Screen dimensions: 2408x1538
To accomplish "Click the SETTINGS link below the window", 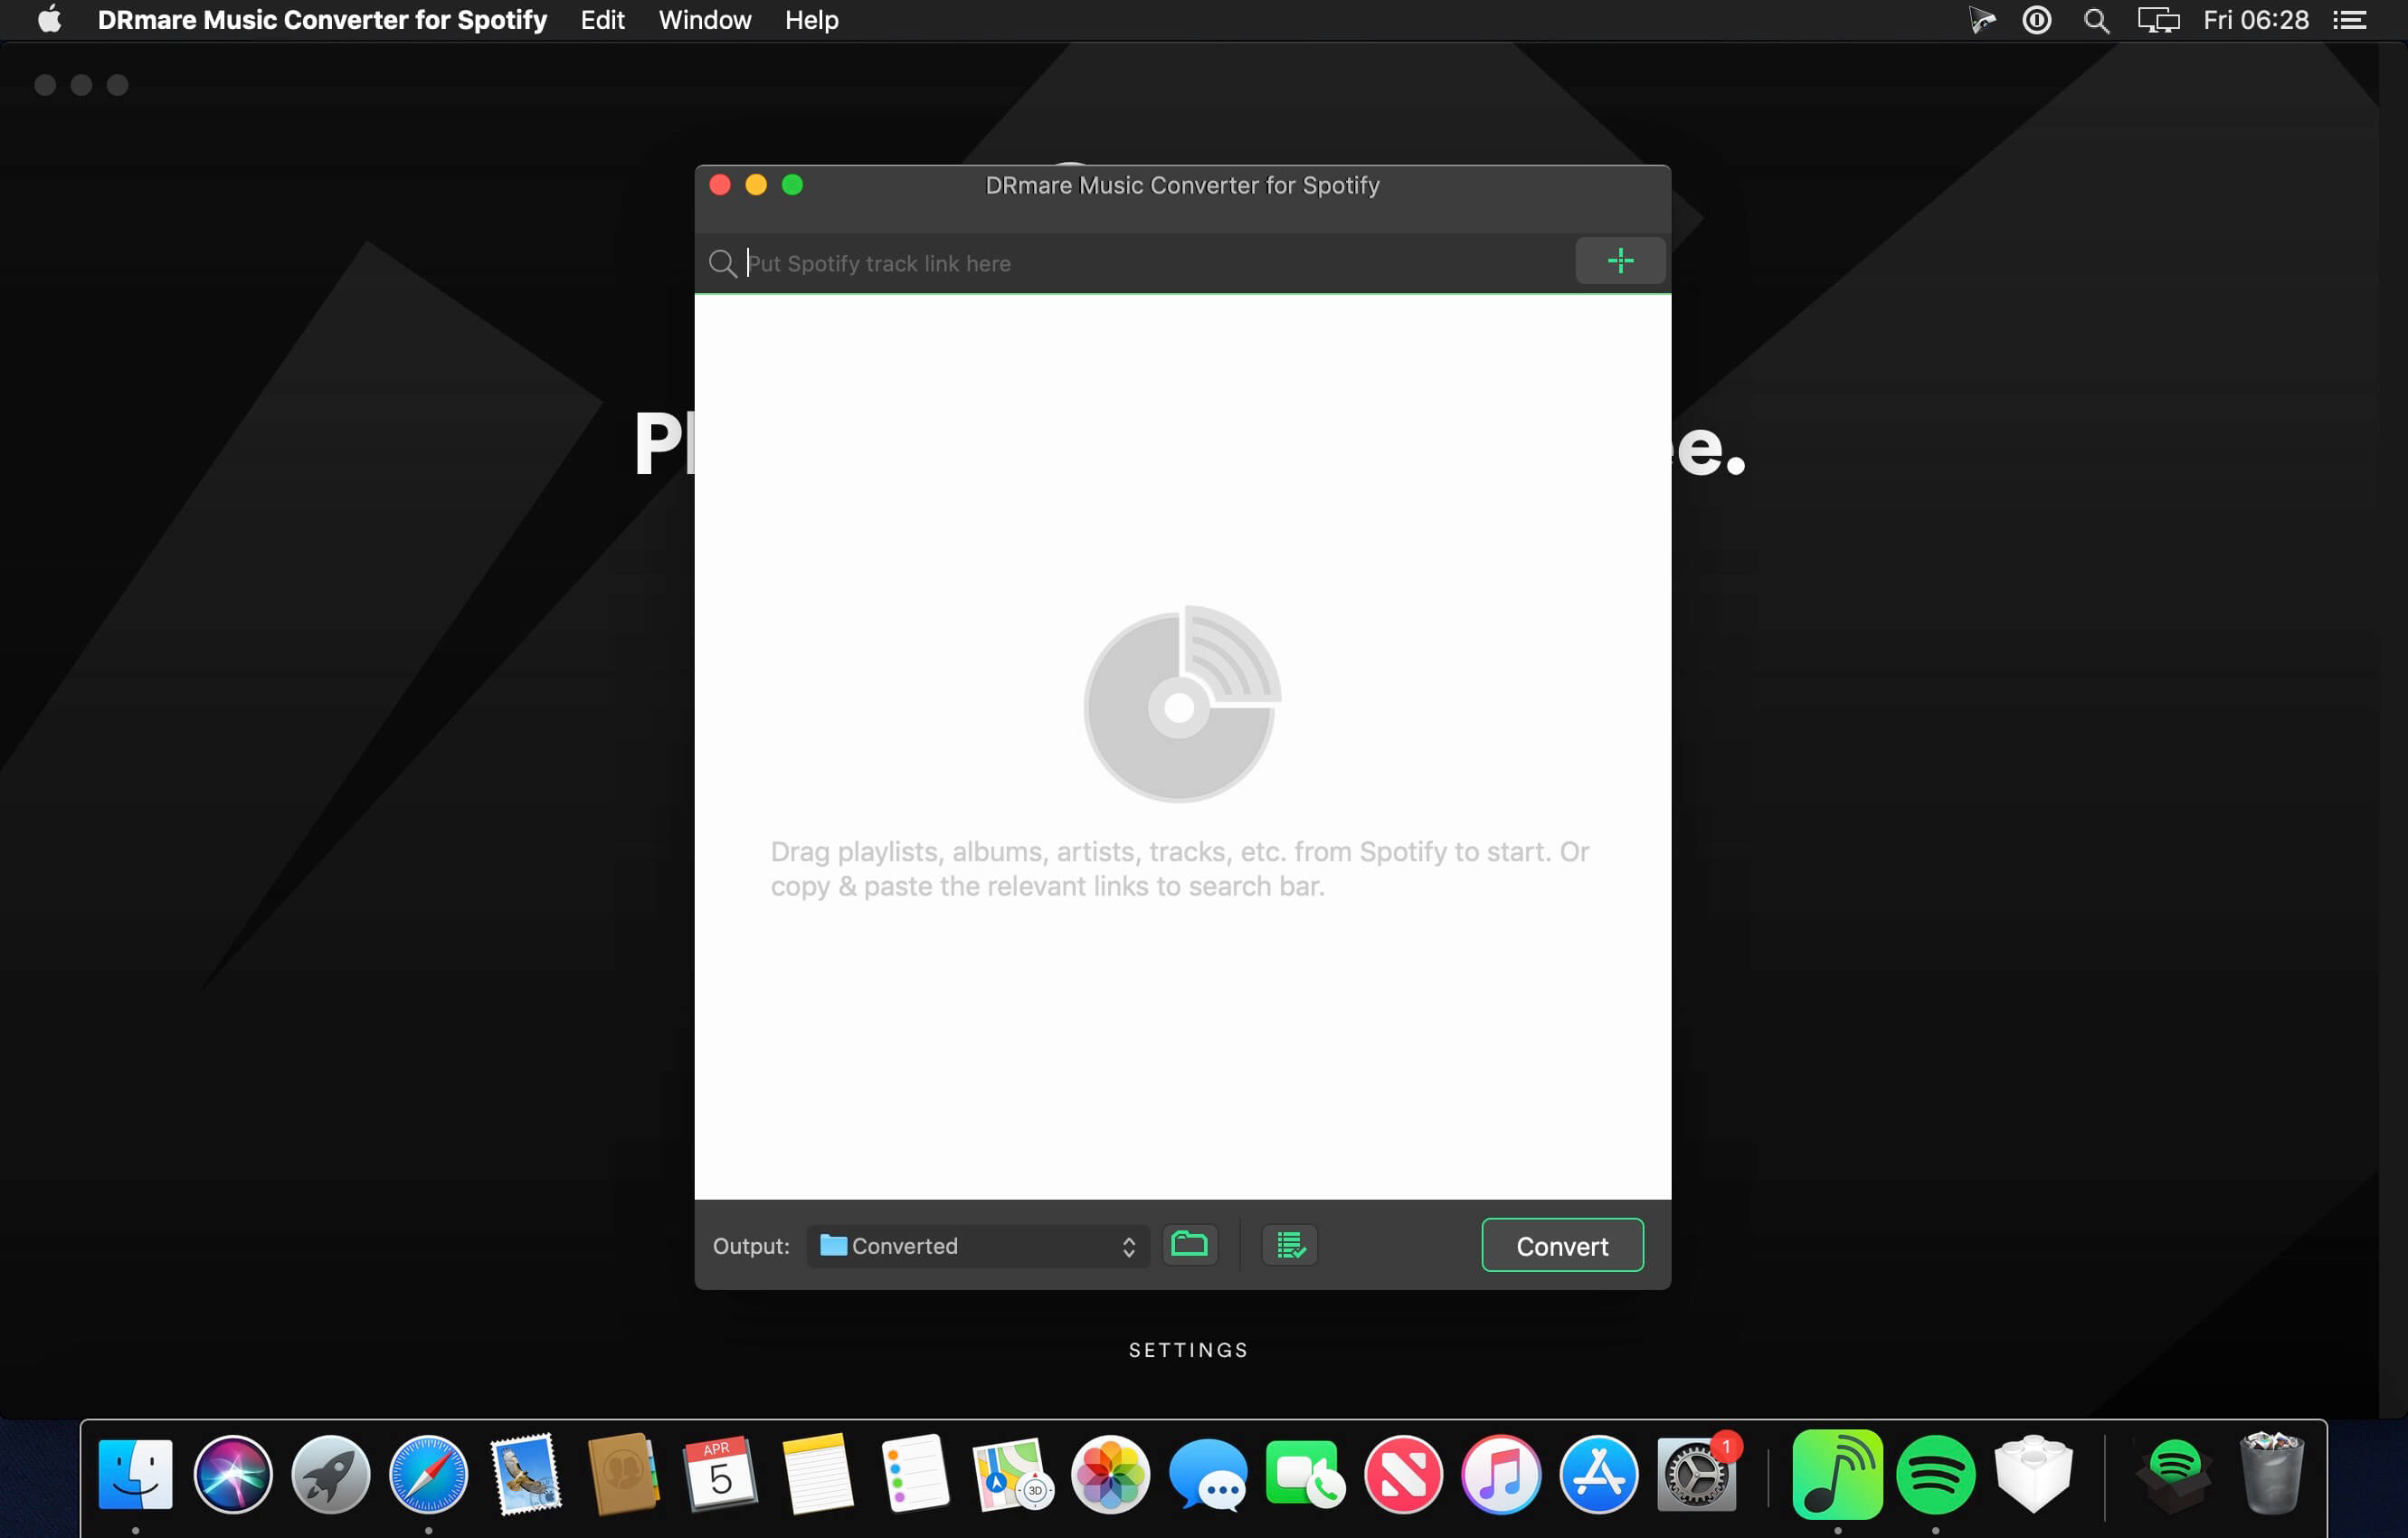I will [1188, 1349].
